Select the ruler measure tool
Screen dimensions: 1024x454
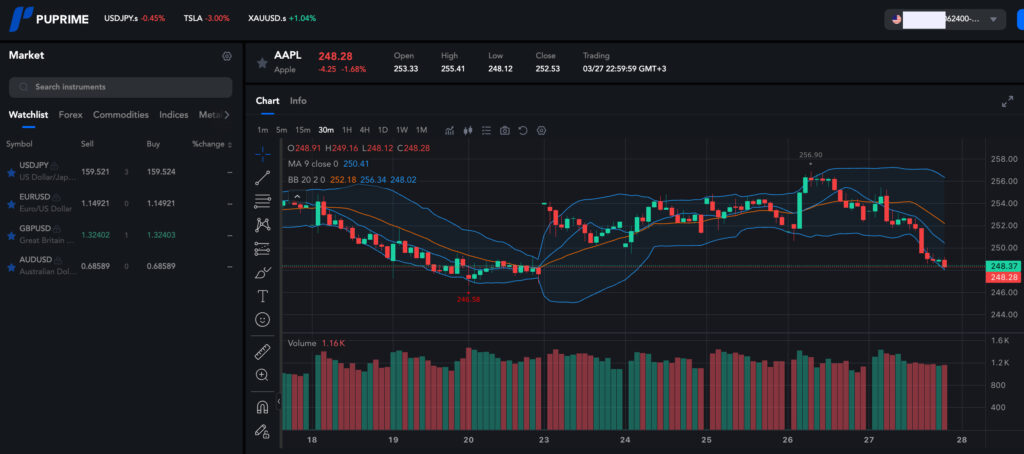pos(263,351)
